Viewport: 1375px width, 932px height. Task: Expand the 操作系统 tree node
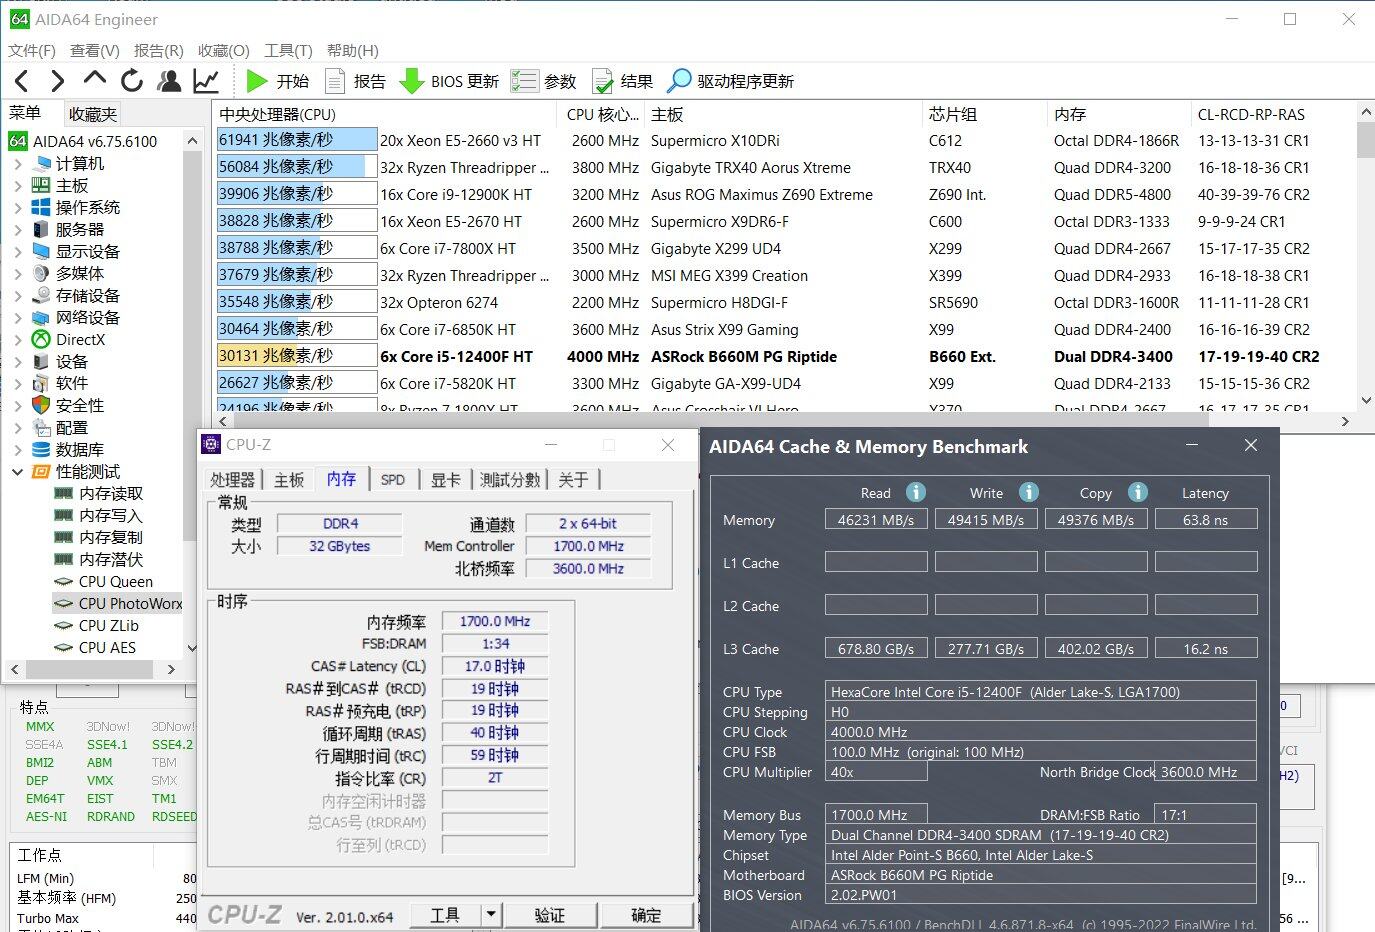click(x=18, y=207)
